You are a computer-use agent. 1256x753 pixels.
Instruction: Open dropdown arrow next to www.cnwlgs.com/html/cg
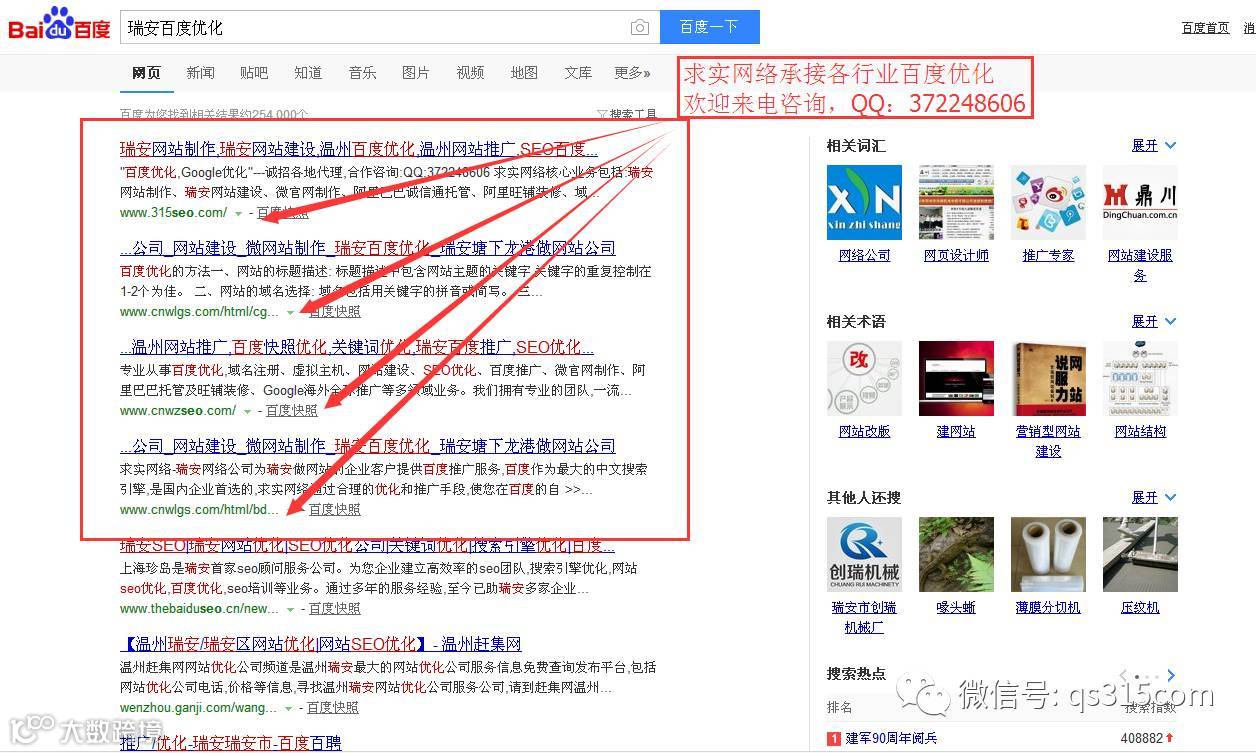coord(290,312)
